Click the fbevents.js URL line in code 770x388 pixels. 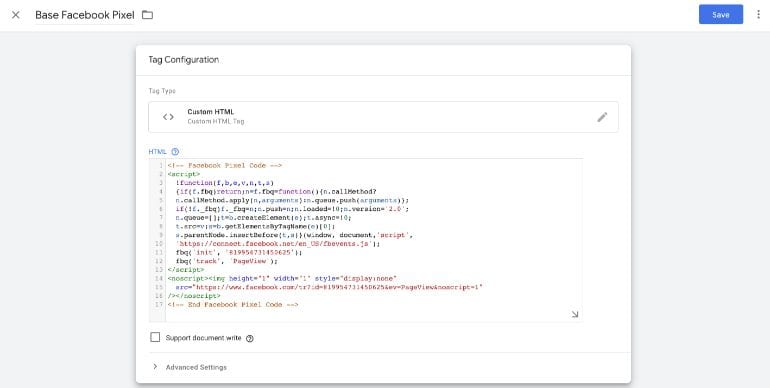click(278, 244)
